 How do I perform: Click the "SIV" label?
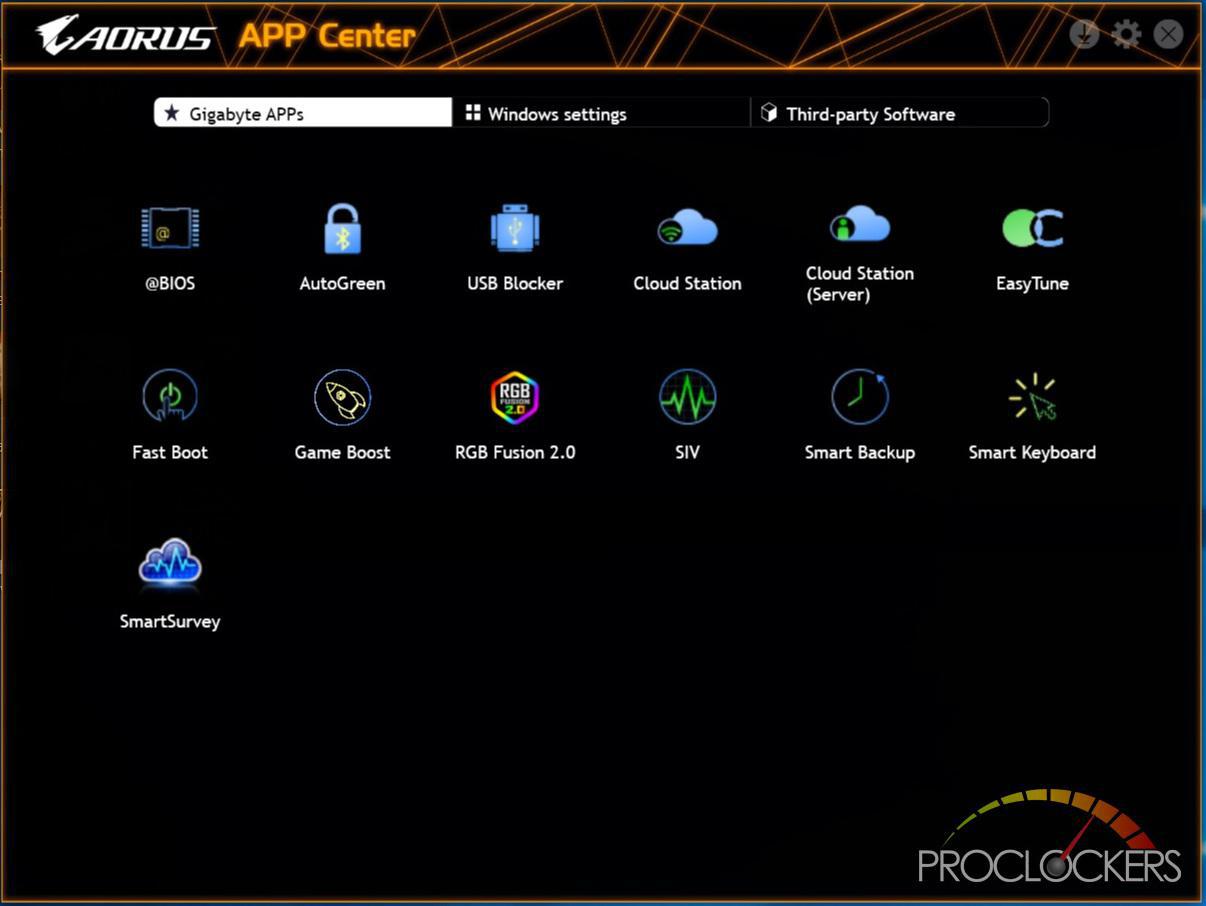[x=688, y=452]
